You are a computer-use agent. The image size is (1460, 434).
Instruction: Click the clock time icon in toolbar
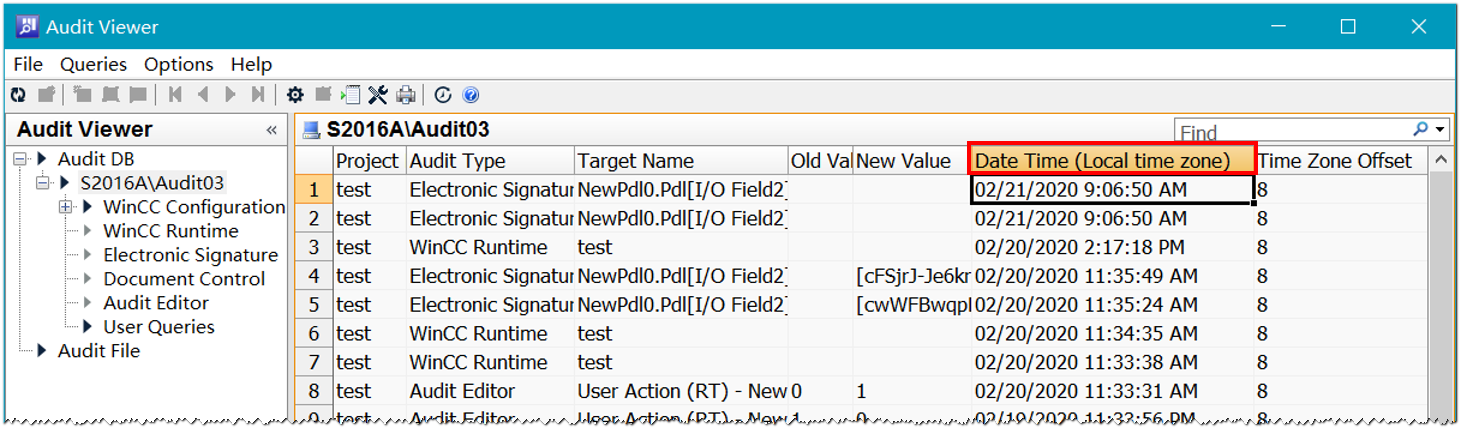[x=443, y=95]
